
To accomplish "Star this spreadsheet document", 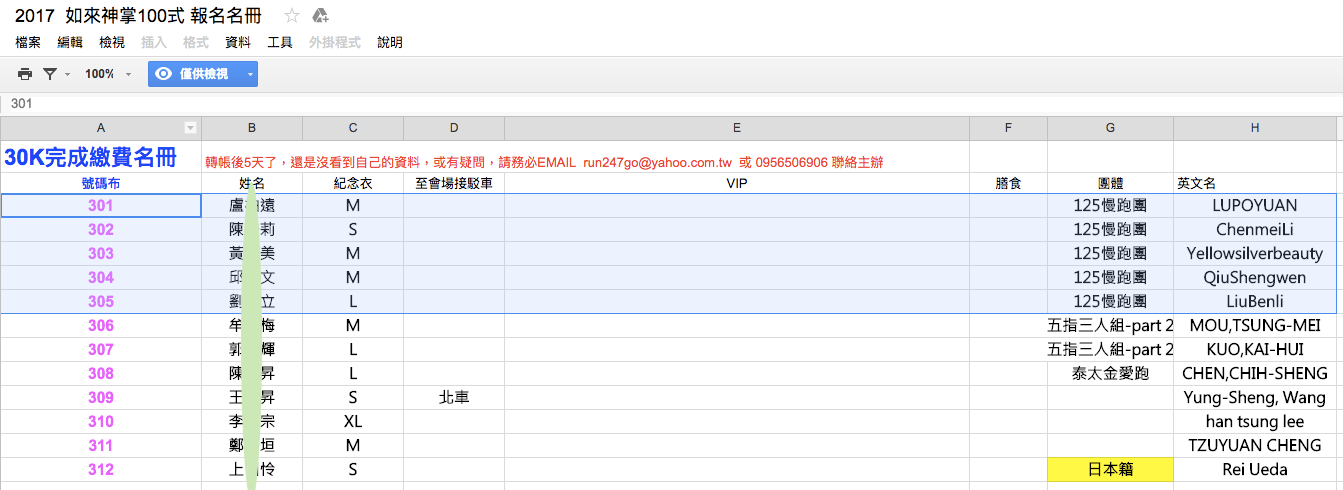I will coord(292,16).
